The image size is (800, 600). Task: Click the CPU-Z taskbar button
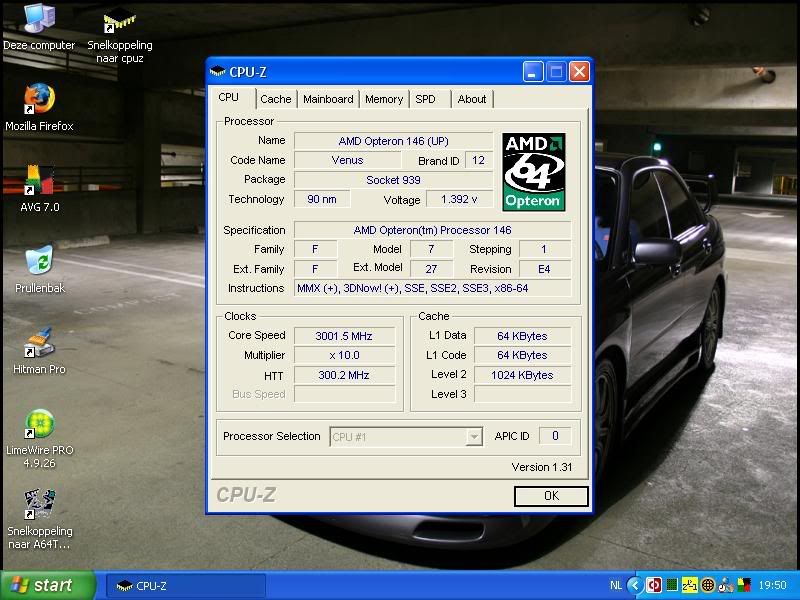coord(186,586)
